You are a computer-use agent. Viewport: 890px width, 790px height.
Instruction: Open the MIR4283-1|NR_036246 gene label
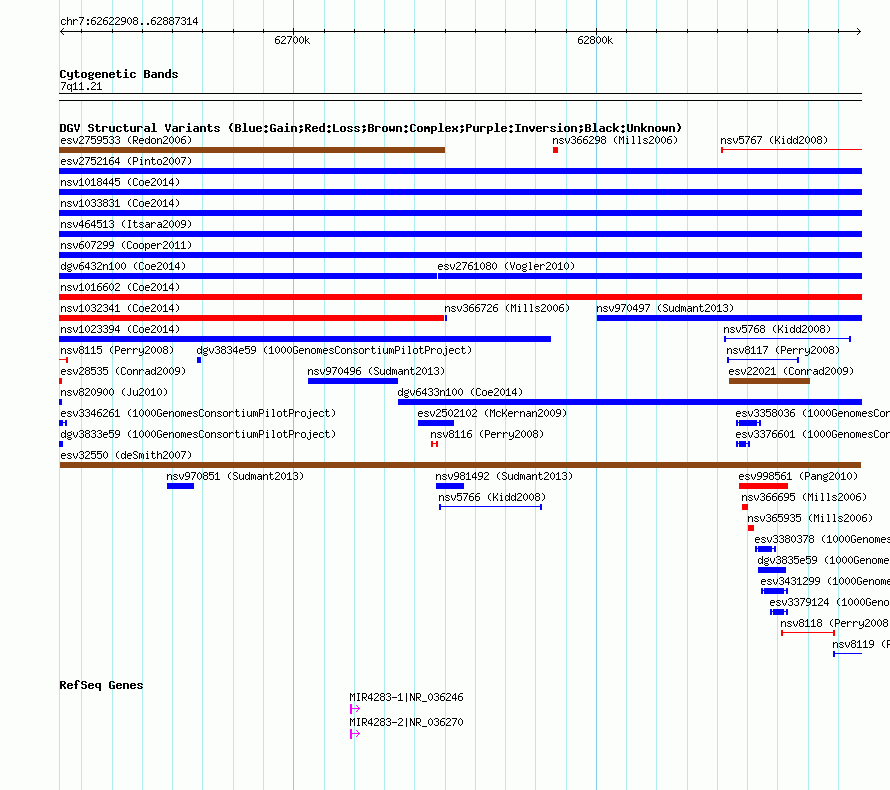click(406, 697)
